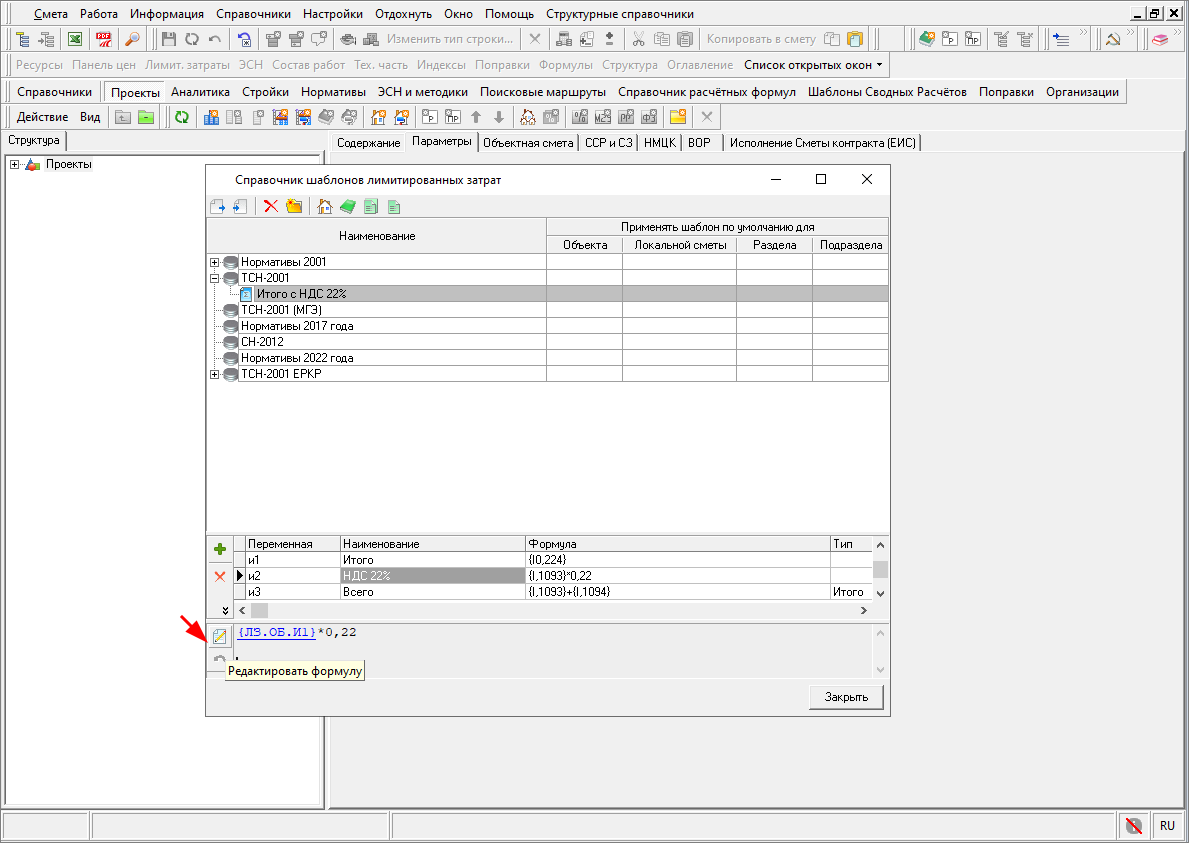
Task: Delete the variable with the small red X beside the table
Action: (x=220, y=577)
